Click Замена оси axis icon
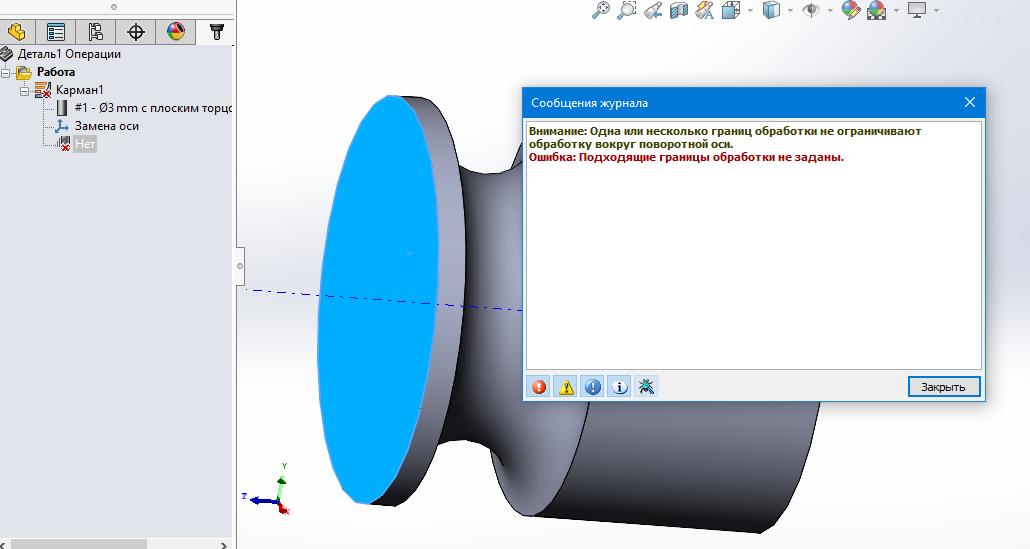Viewport: 1030px width, 549px height. tap(62, 125)
